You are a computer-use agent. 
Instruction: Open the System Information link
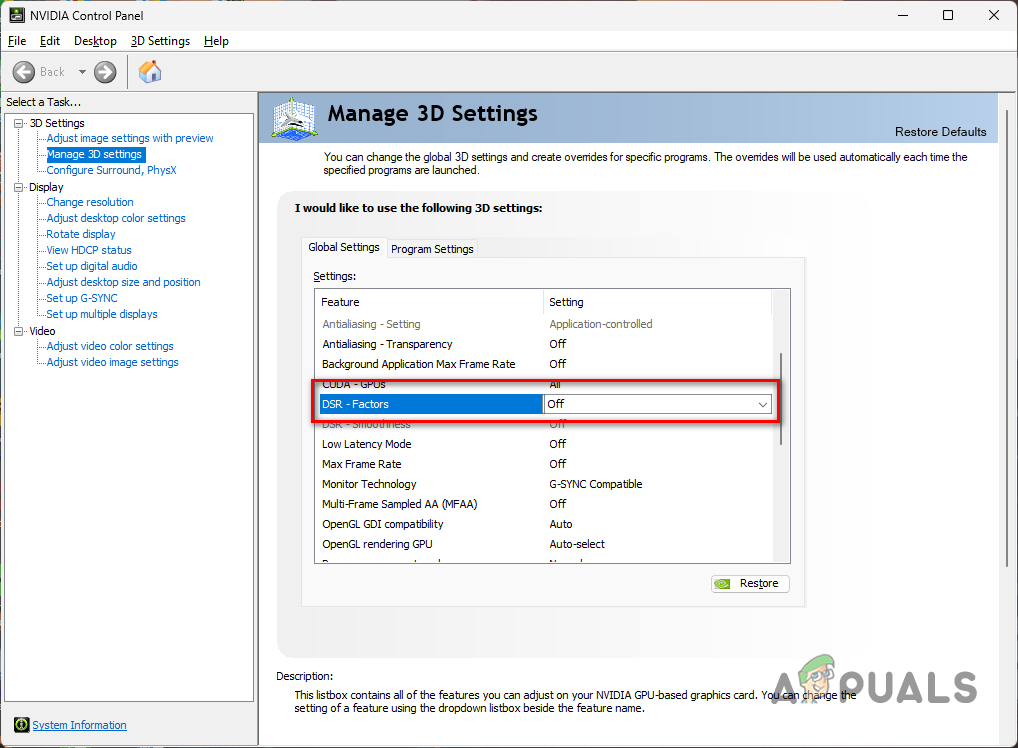[x=79, y=725]
